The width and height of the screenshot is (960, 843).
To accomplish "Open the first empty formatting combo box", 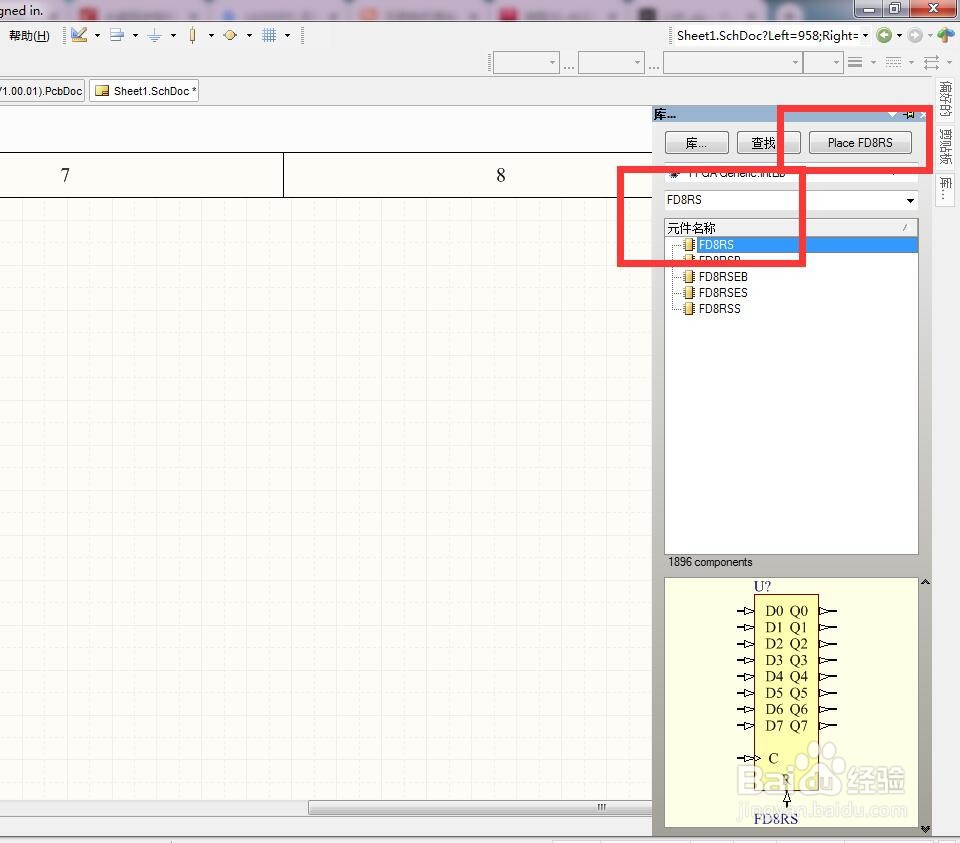I will coord(526,62).
